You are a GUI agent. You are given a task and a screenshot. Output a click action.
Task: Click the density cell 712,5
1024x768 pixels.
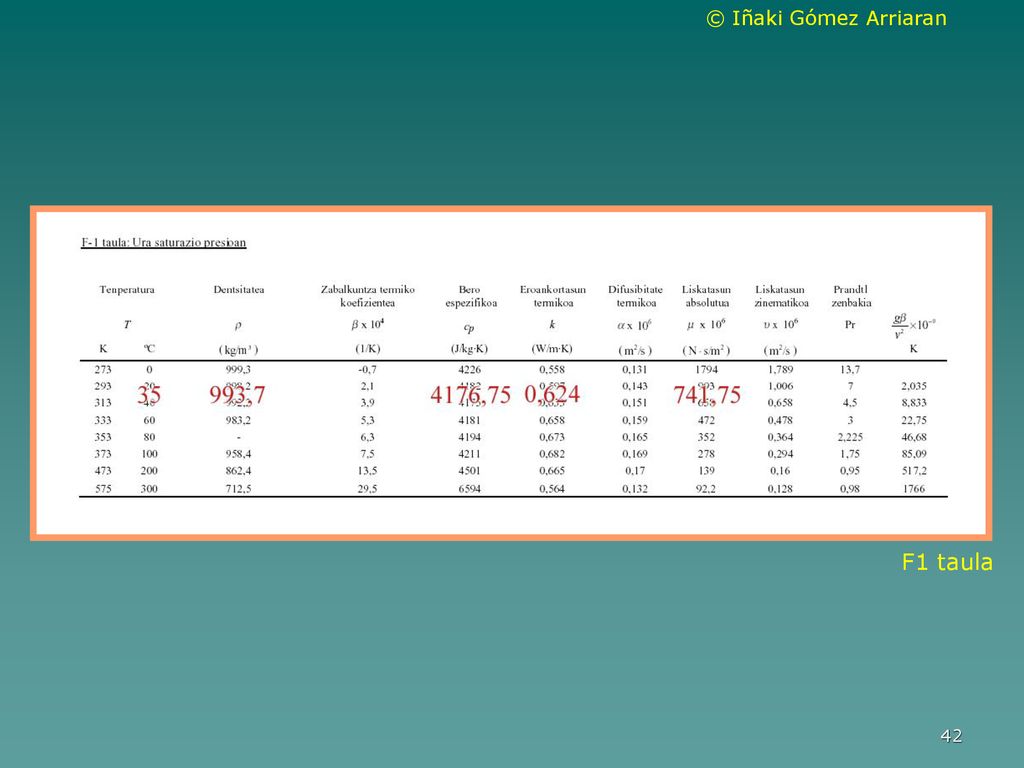(x=238, y=488)
